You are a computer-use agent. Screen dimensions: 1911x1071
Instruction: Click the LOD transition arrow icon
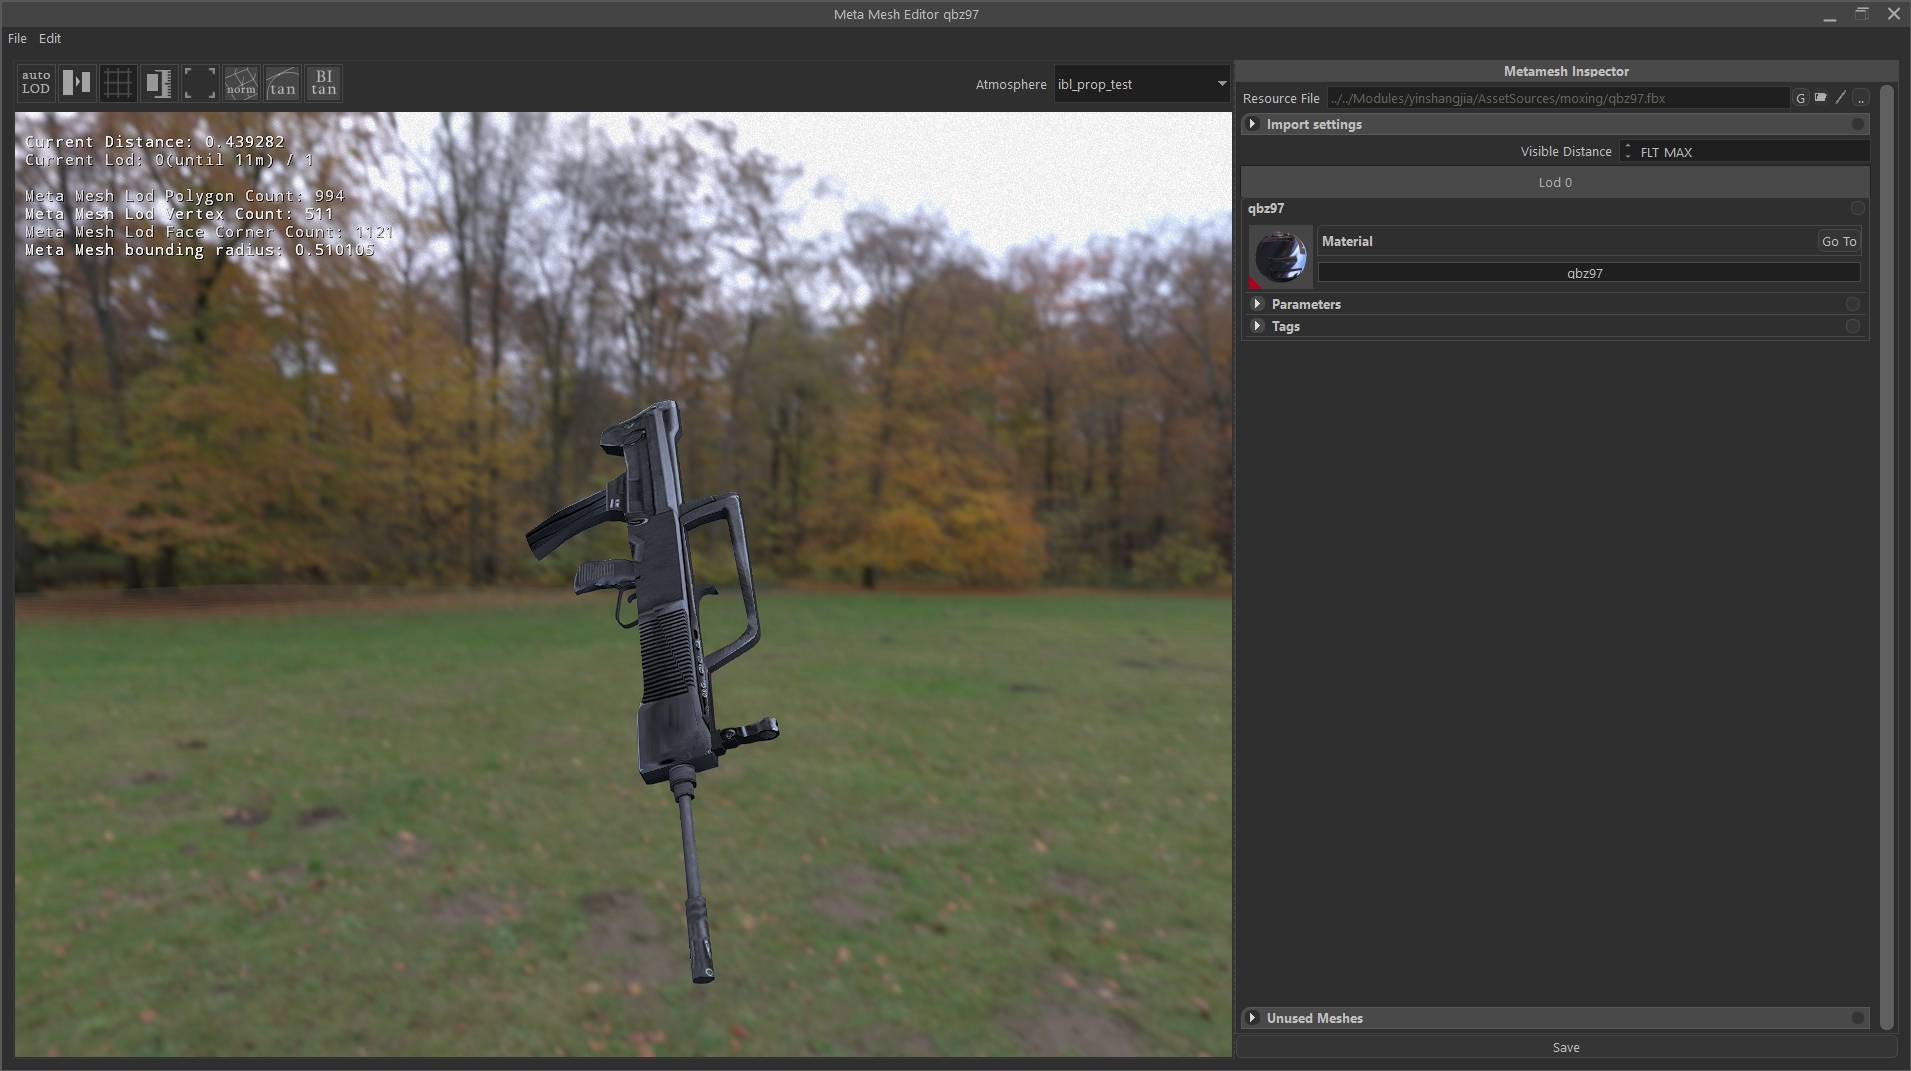pyautogui.click(x=77, y=83)
